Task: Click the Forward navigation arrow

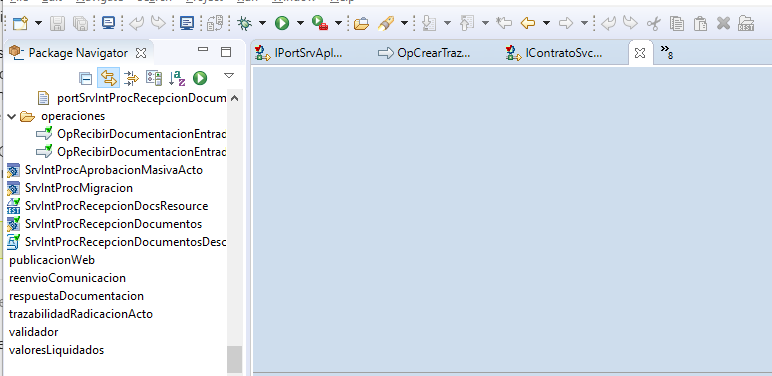Action: [x=566, y=23]
